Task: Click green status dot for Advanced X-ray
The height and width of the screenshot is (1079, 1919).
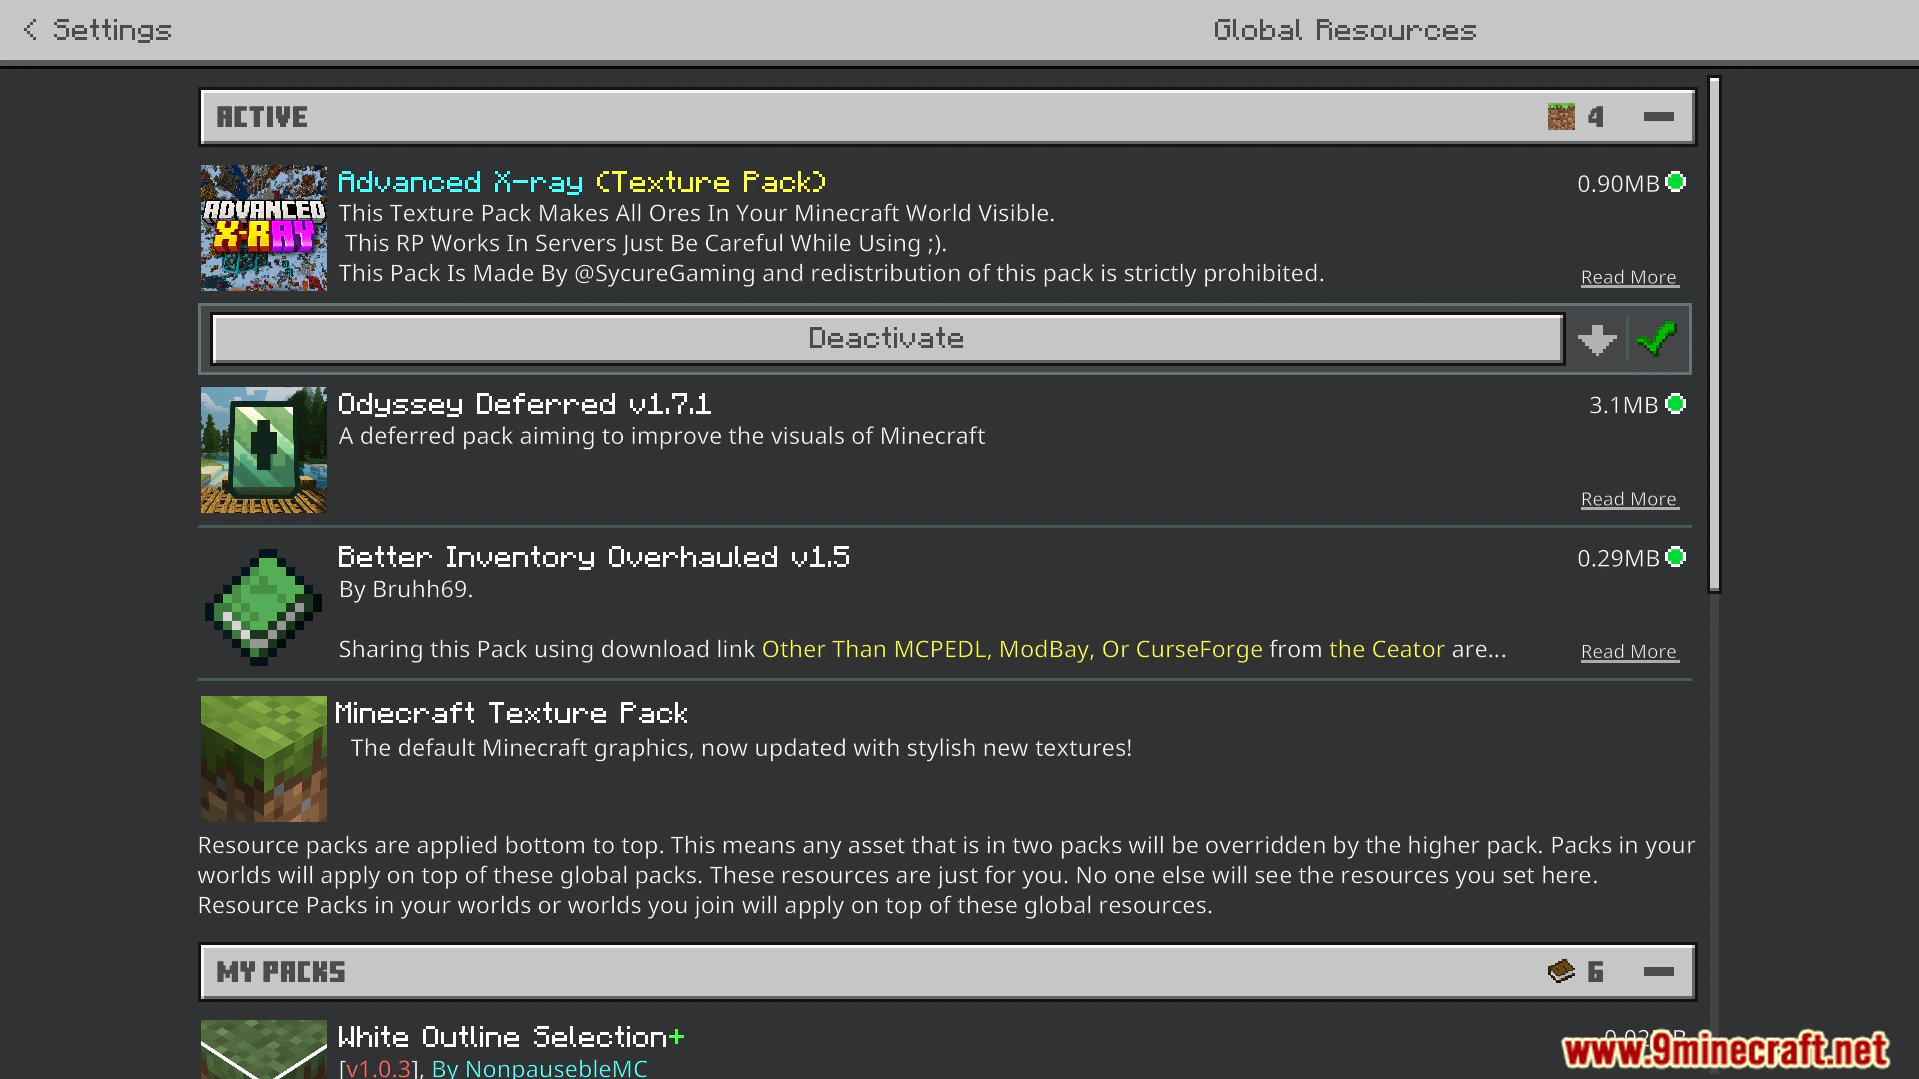Action: pos(1676,182)
